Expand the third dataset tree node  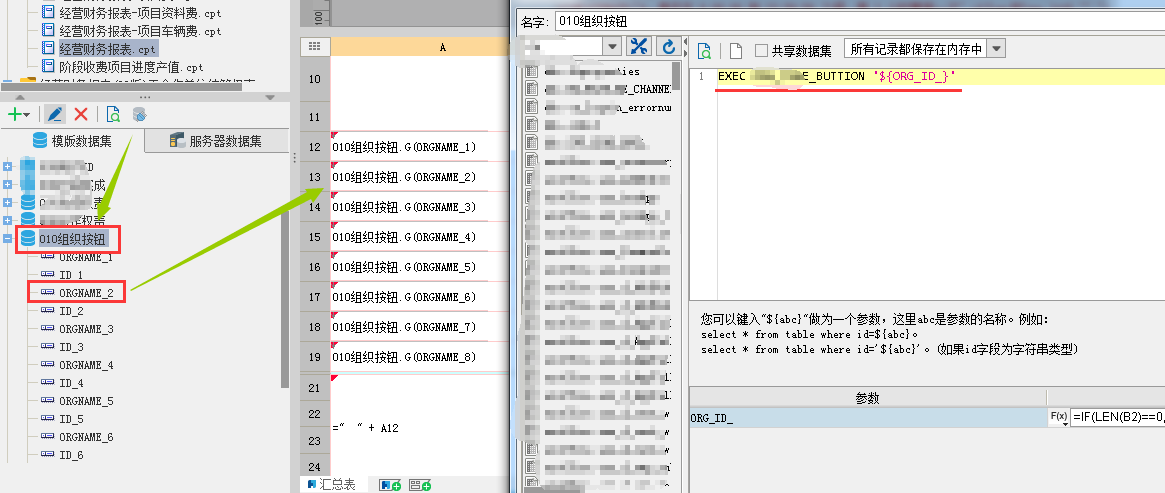coord(7,203)
